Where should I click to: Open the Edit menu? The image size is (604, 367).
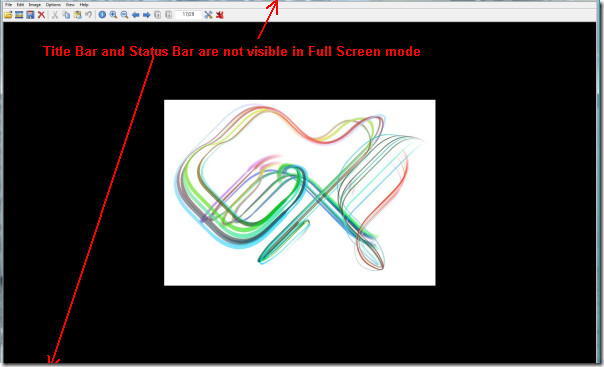[x=20, y=5]
